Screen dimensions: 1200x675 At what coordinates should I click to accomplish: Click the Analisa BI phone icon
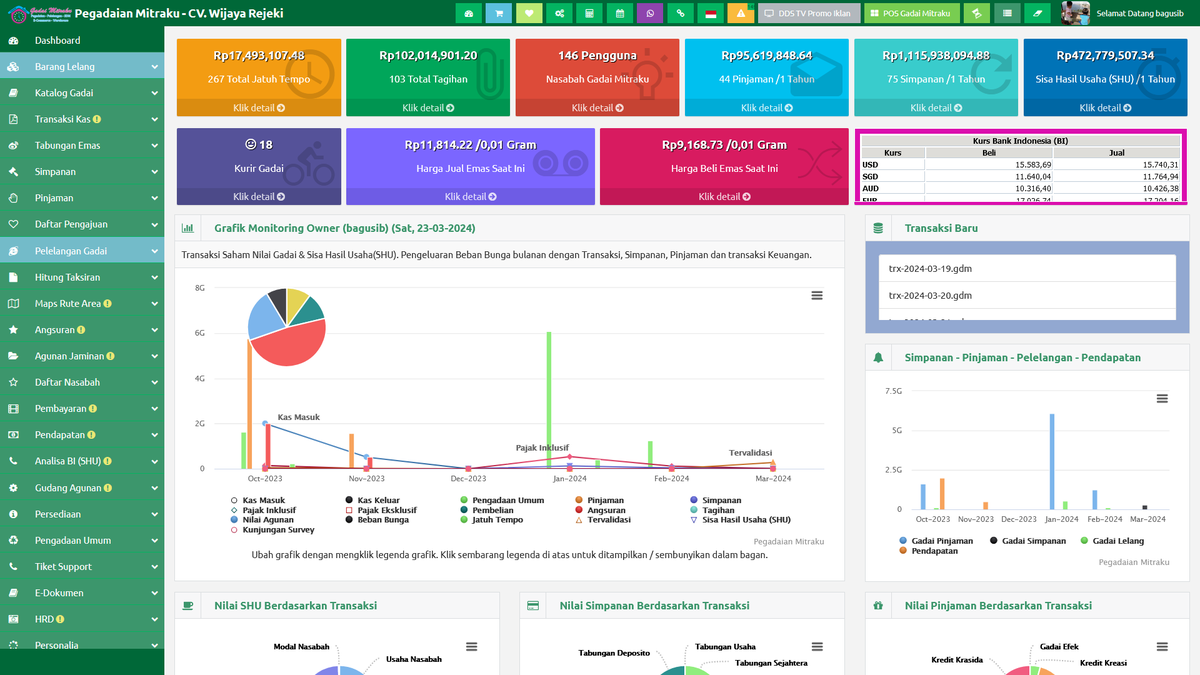pos(13,461)
